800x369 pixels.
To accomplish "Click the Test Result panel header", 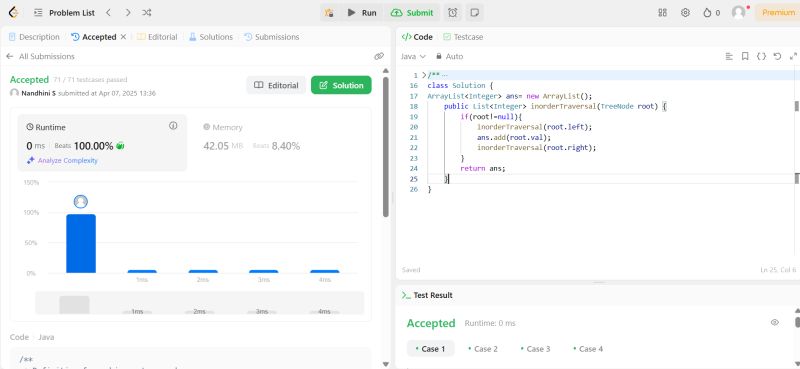I will tap(427, 295).
